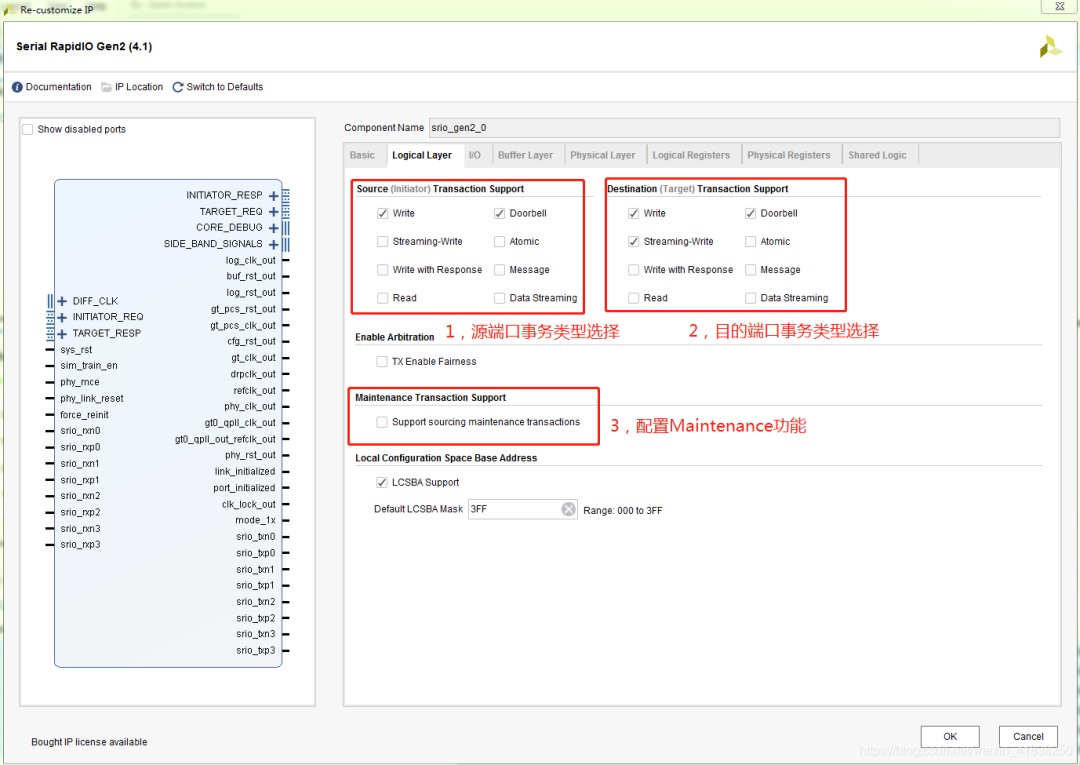The image size is (1080, 765).
Task: Expand the TARGET_RESP port plus icon
Action: pyautogui.click(x=62, y=334)
